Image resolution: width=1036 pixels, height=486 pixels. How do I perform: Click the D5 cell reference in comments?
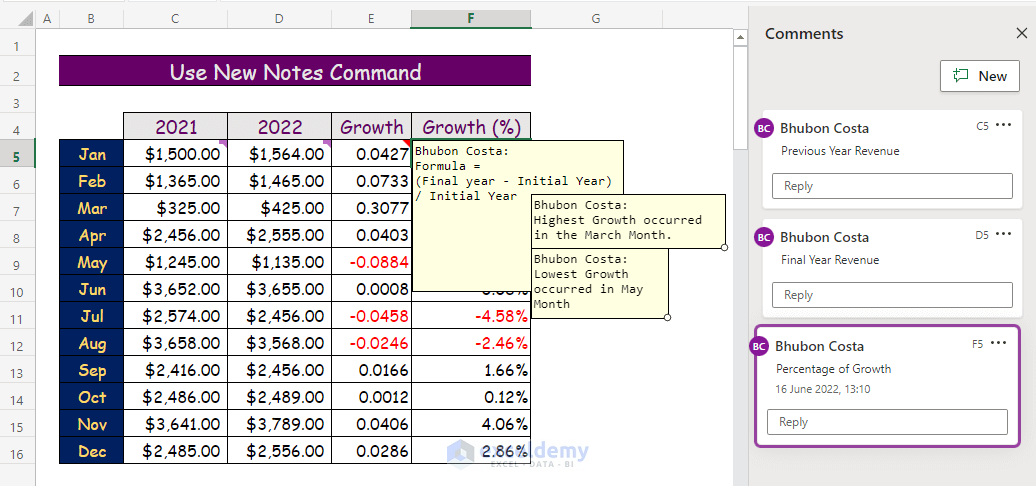click(982, 234)
